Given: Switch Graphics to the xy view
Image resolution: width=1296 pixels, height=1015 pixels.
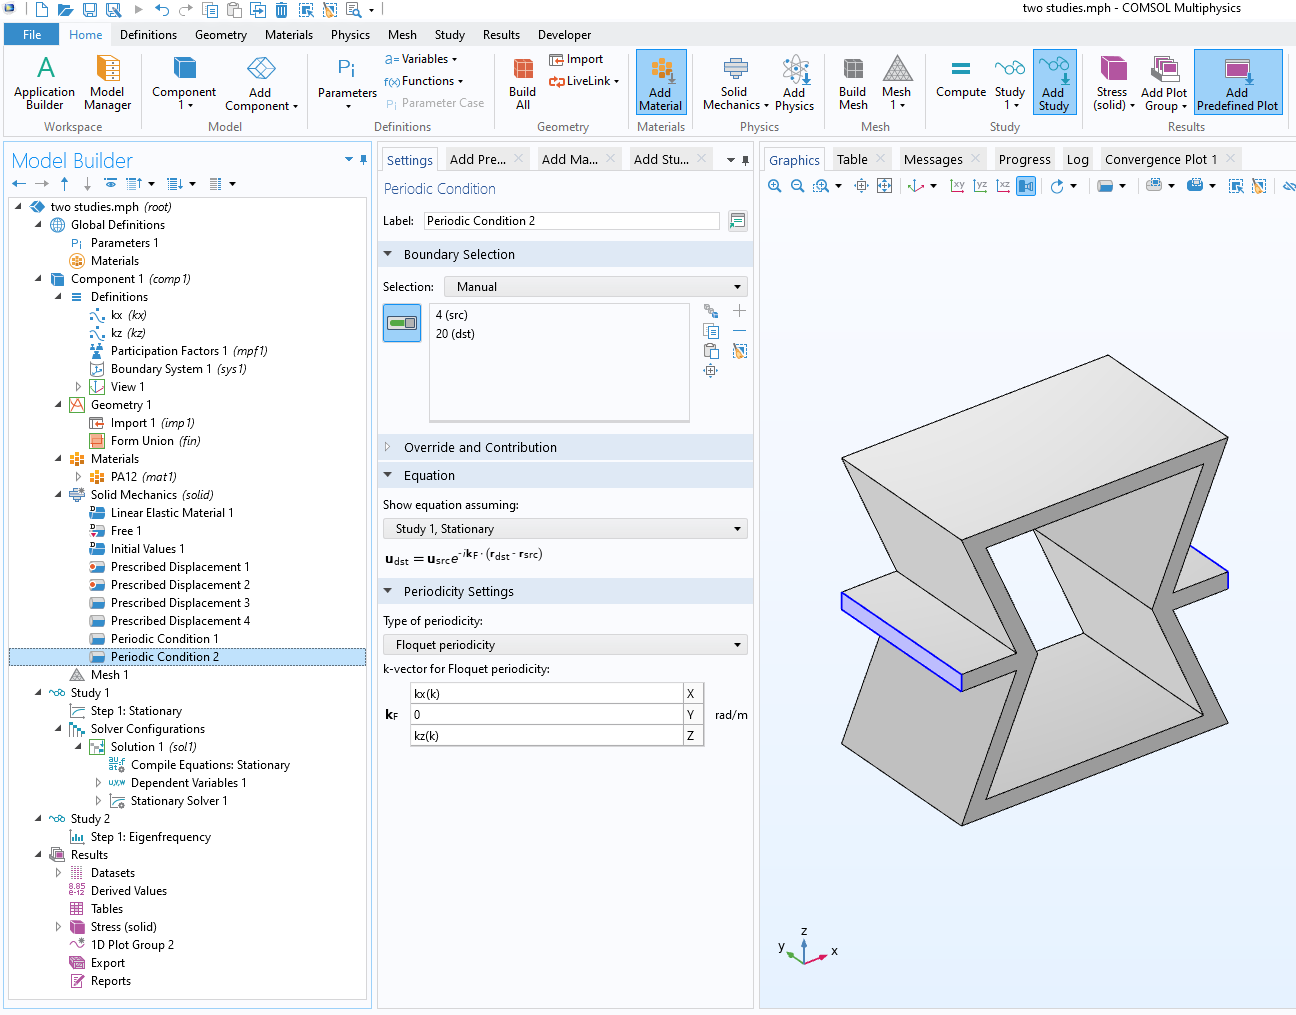Looking at the screenshot, I should tap(957, 186).
